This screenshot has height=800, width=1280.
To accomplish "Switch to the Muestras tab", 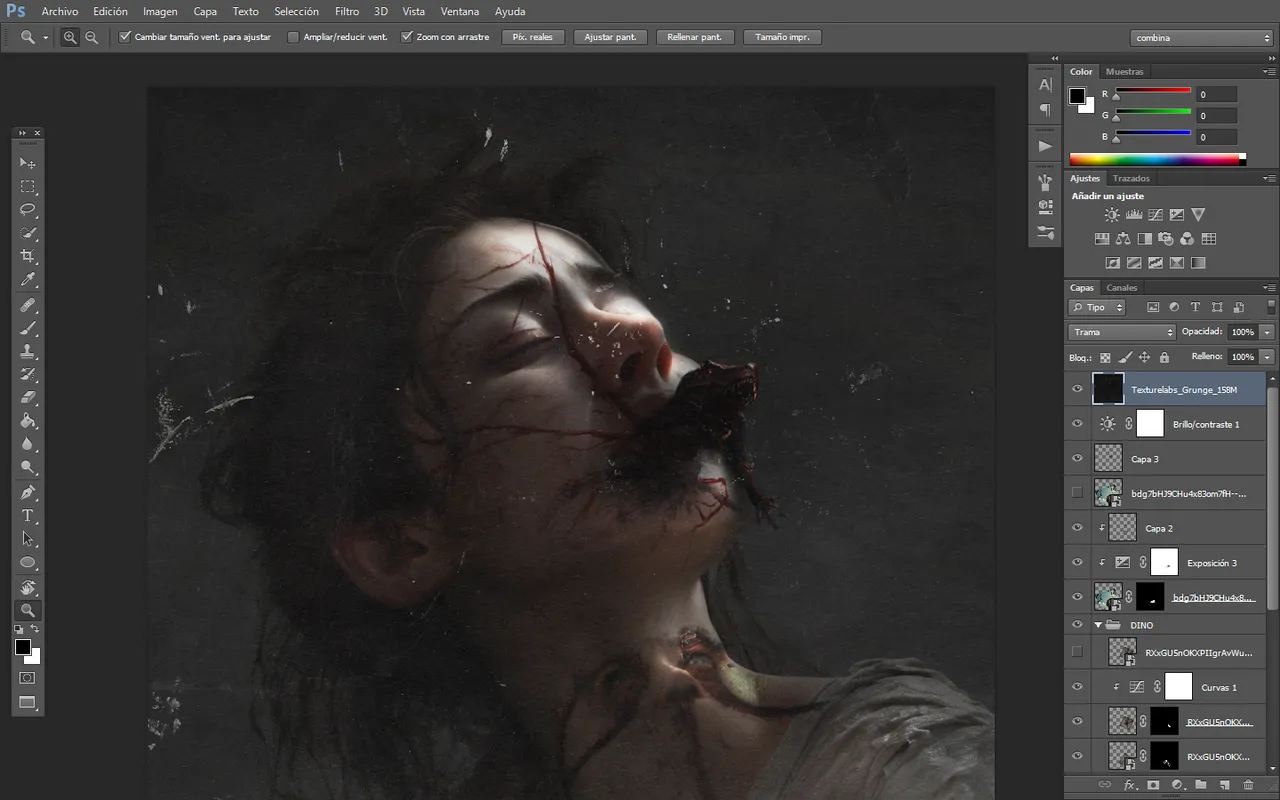I will pyautogui.click(x=1125, y=72).
